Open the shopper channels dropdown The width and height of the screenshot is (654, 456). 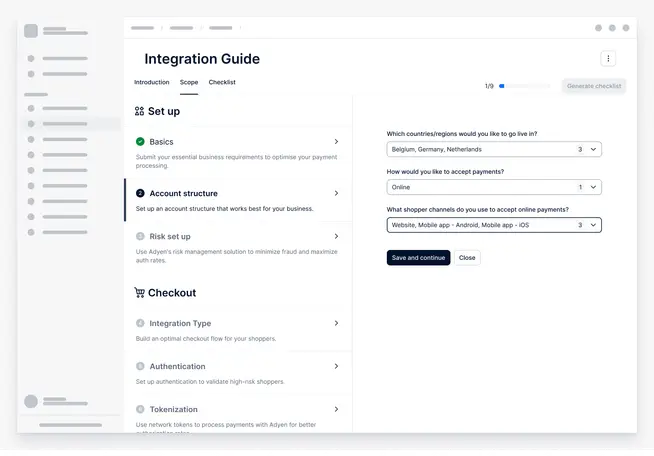(x=494, y=225)
